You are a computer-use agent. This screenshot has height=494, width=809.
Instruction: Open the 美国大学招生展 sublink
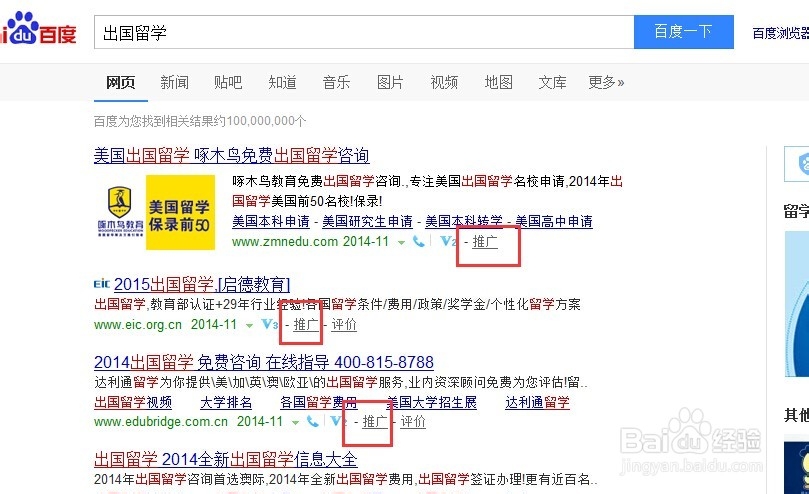(431, 403)
